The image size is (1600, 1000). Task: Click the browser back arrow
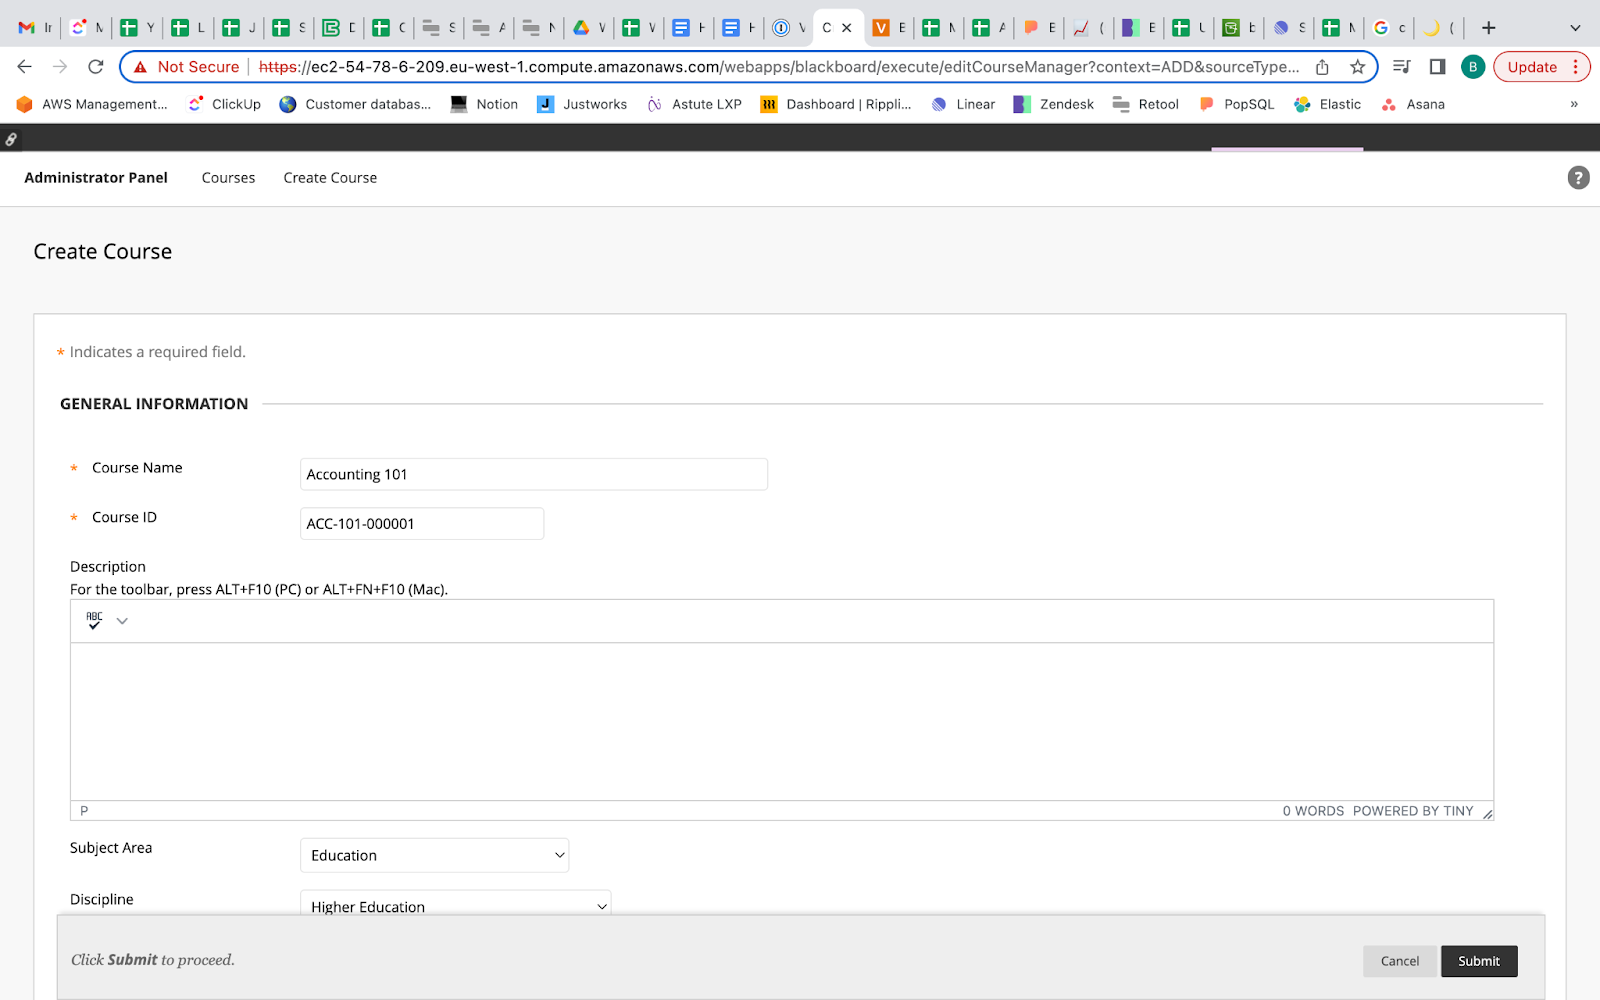(25, 67)
